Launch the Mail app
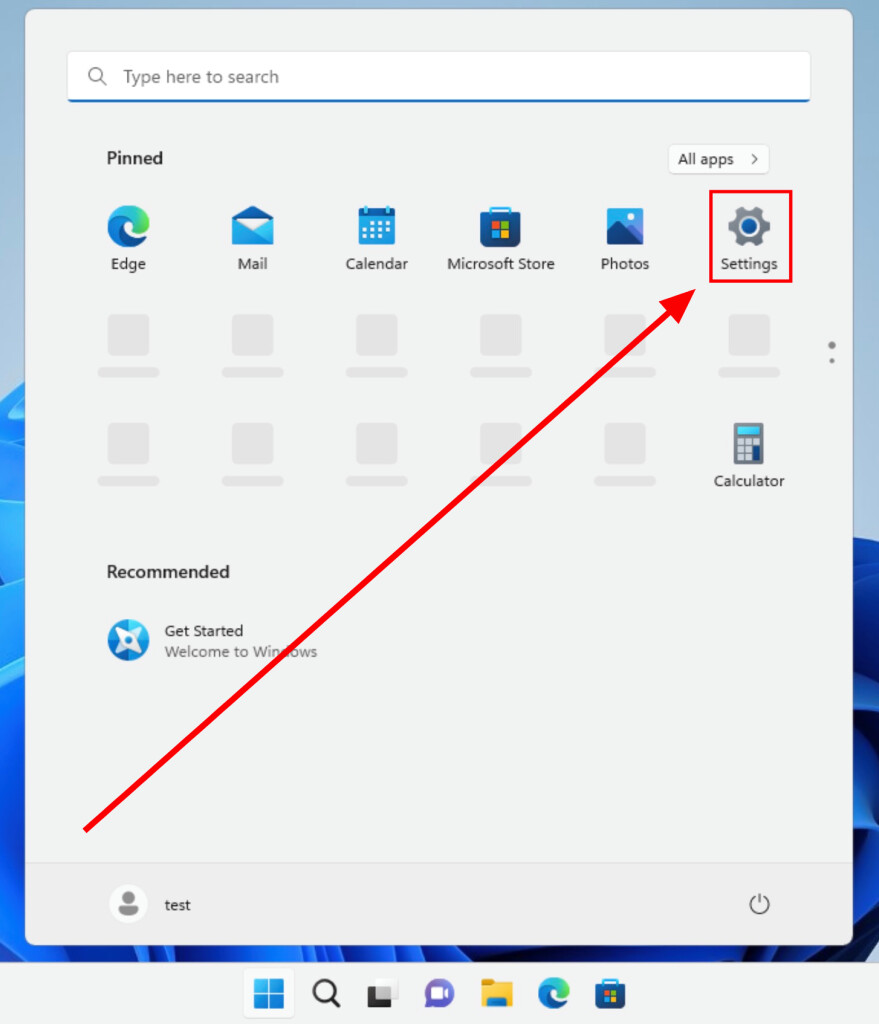Screen dimensions: 879x1024 point(252,238)
